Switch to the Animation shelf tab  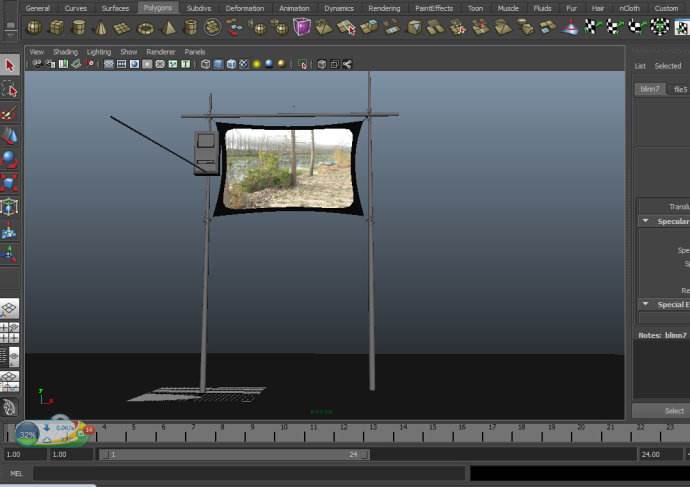click(x=294, y=8)
